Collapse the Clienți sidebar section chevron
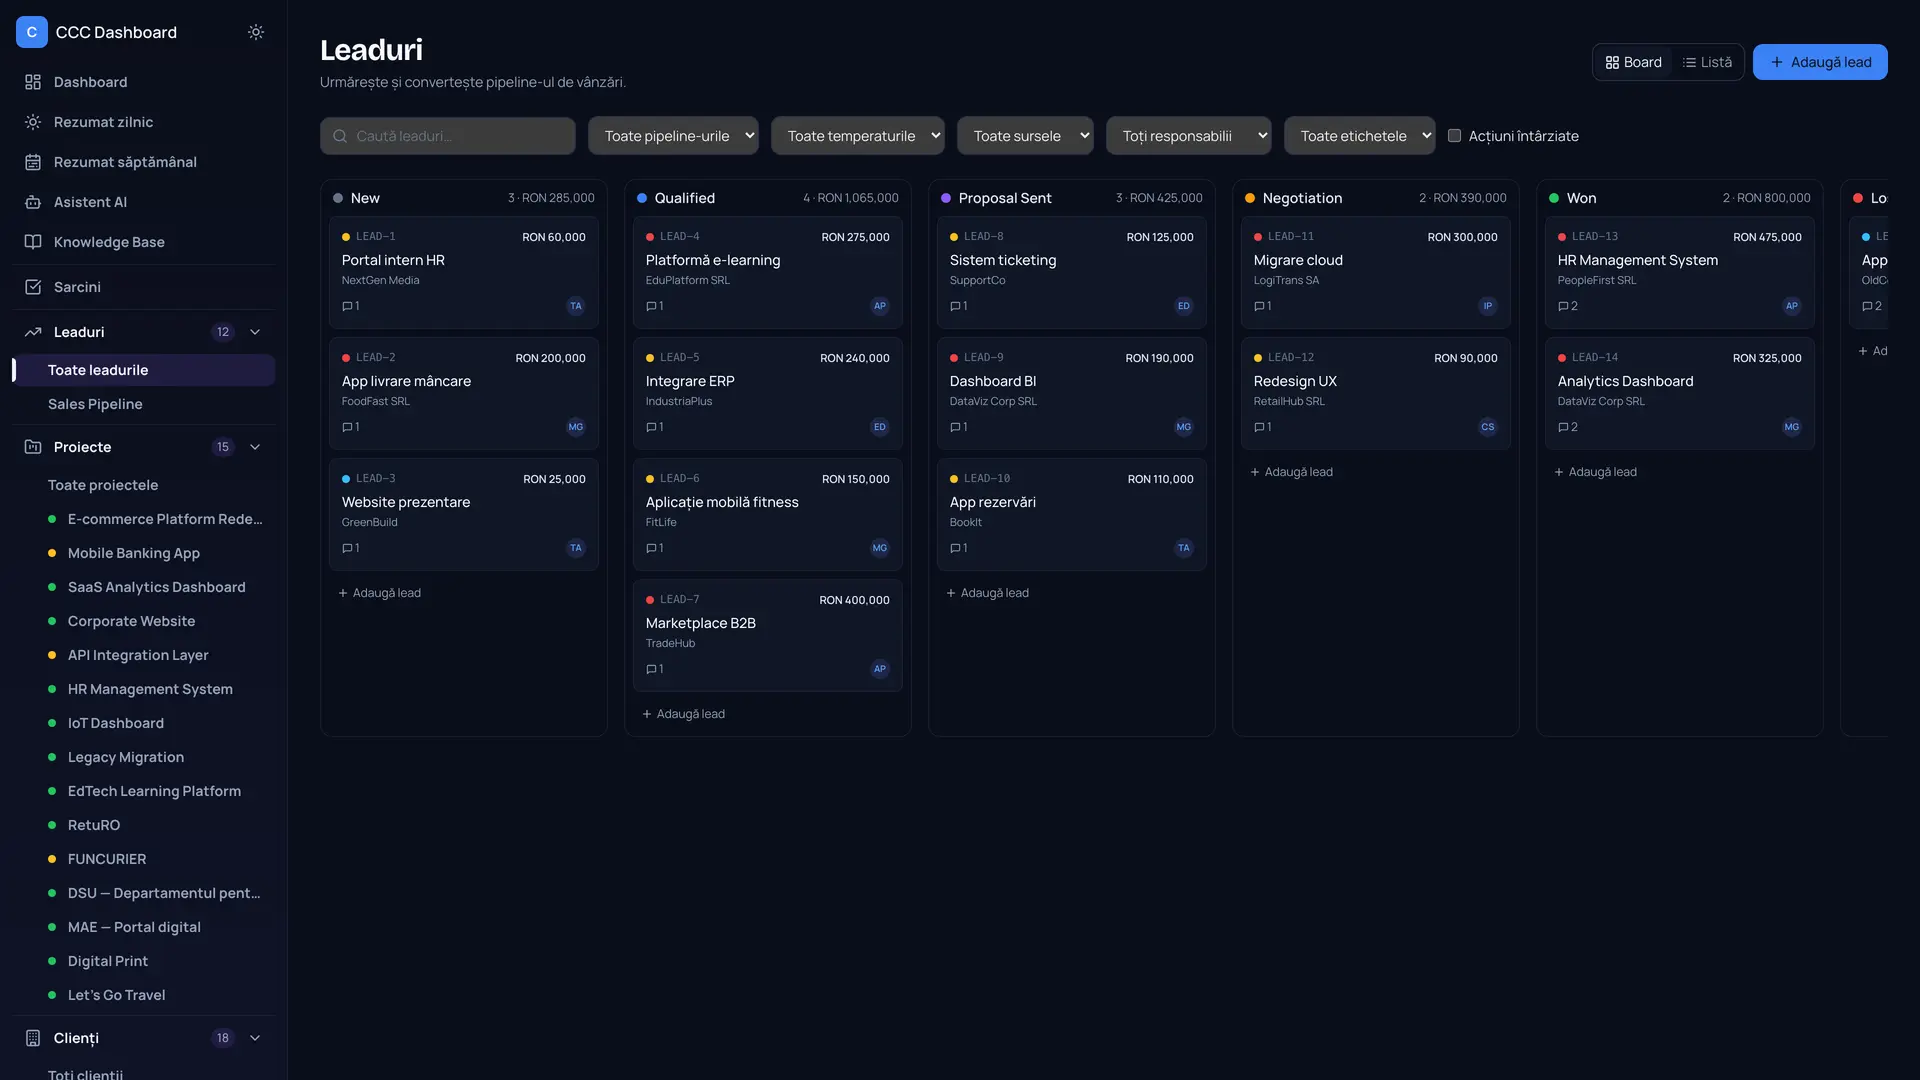Image resolution: width=1920 pixels, height=1080 pixels. 255,1038
